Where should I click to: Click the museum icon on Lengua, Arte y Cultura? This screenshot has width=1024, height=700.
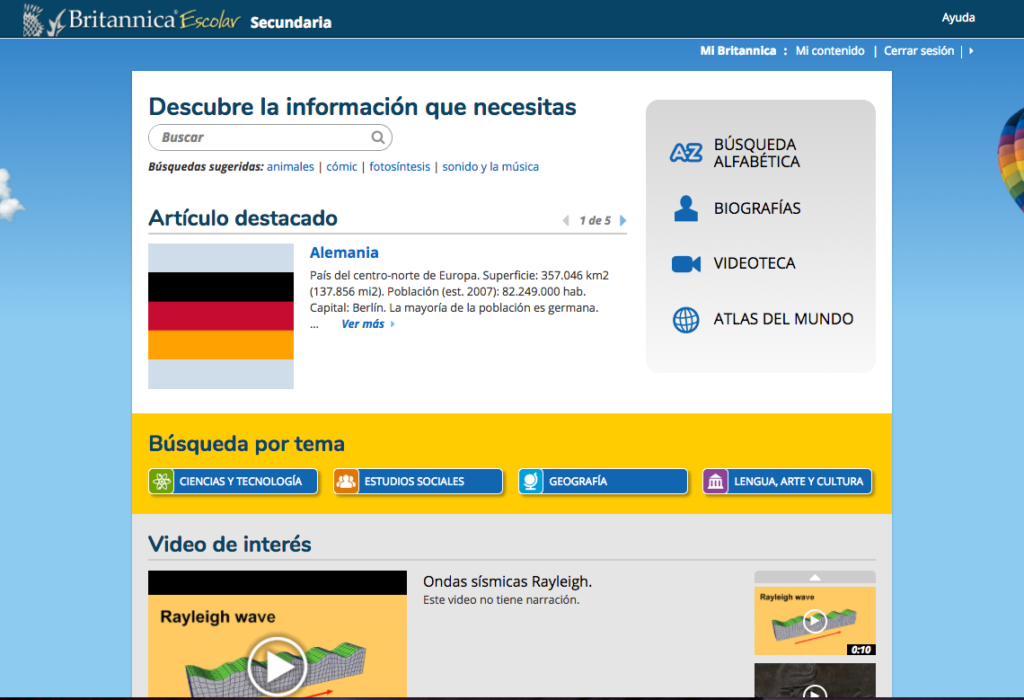tap(715, 481)
